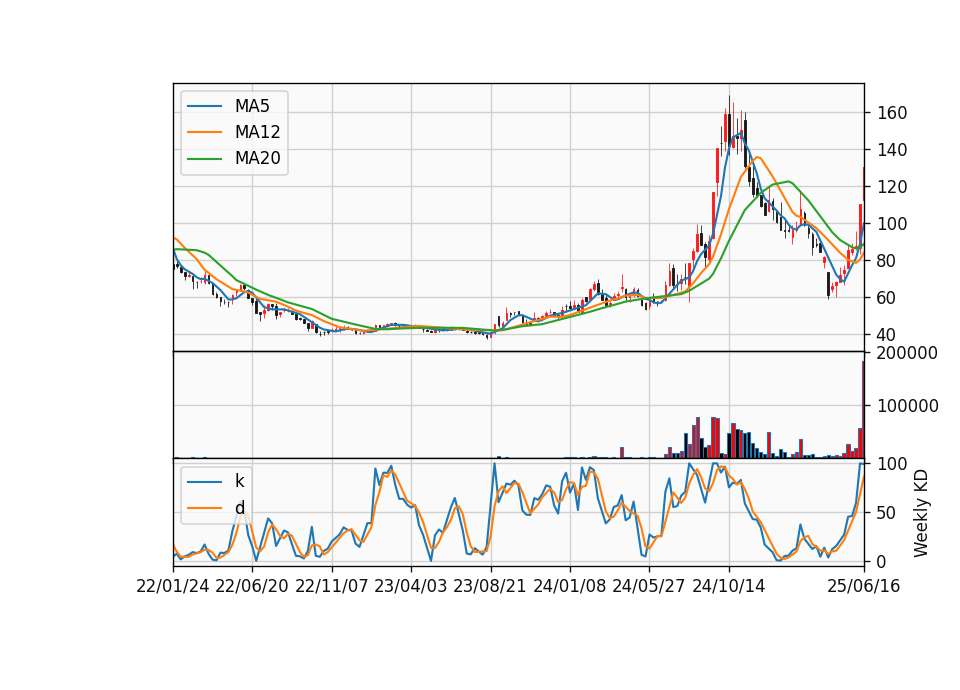Click the 200000 volume axis tick label
The image size is (960, 690).
[907, 353]
